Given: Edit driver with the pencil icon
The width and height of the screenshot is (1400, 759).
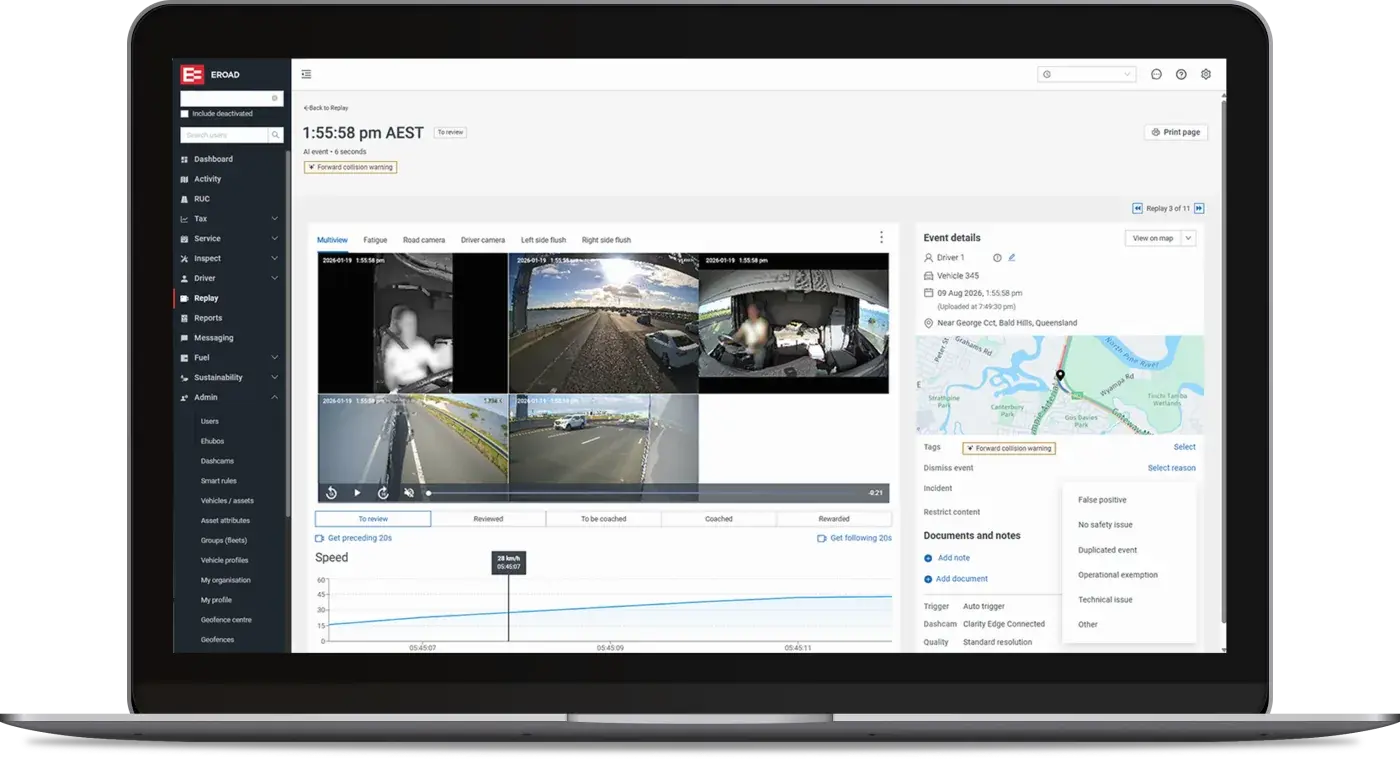Looking at the screenshot, I should click(x=1011, y=257).
